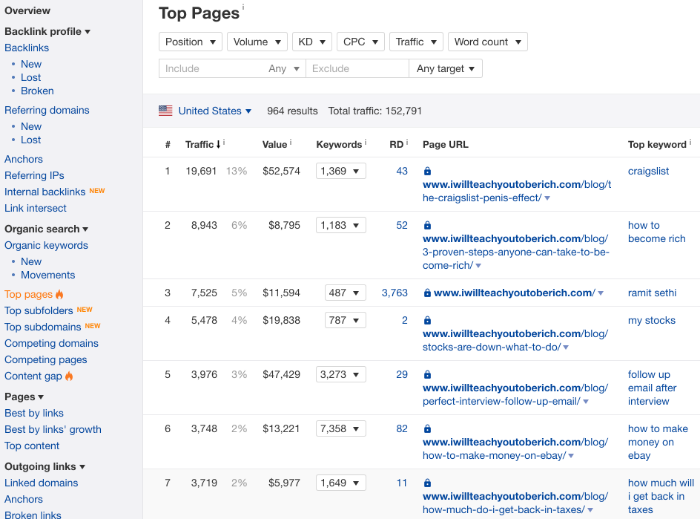Click the info icon next to the Top Pages title
The width and height of the screenshot is (700, 519).
tap(243, 7)
